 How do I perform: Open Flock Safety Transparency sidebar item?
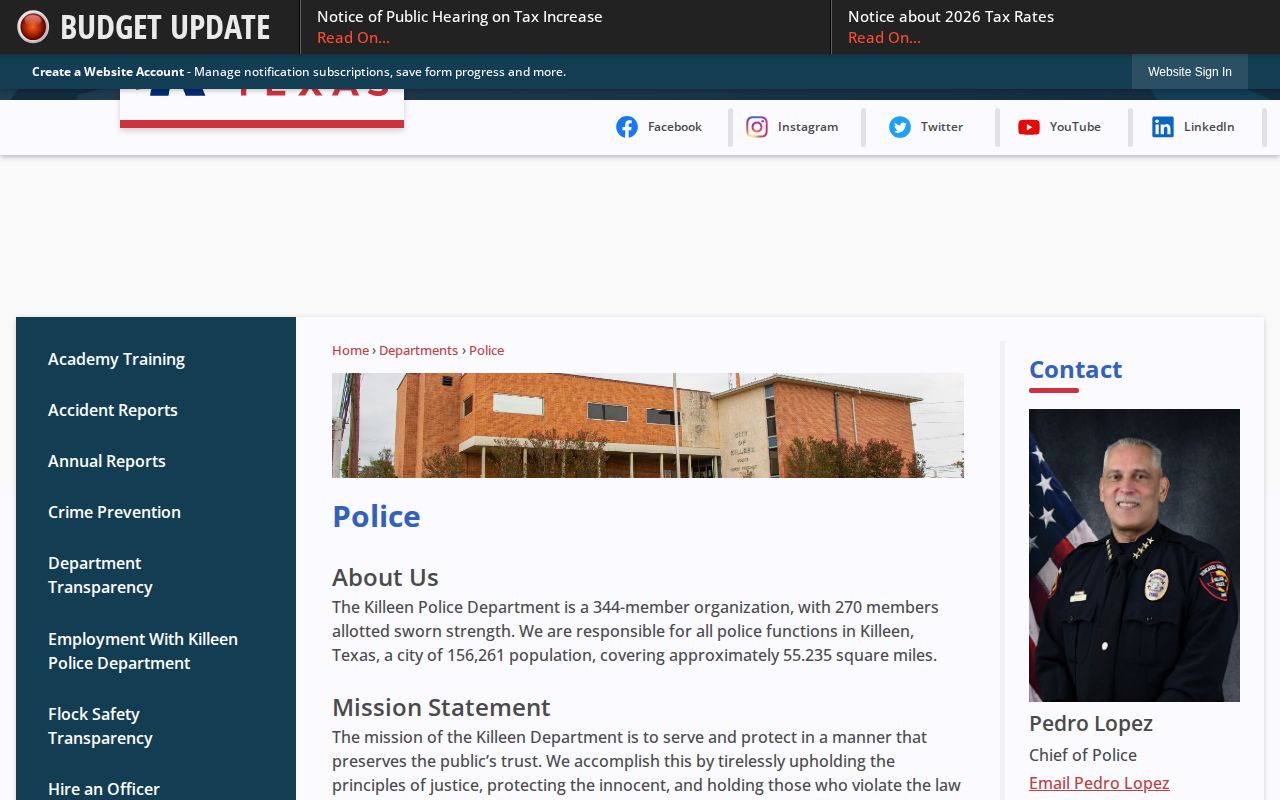100,726
